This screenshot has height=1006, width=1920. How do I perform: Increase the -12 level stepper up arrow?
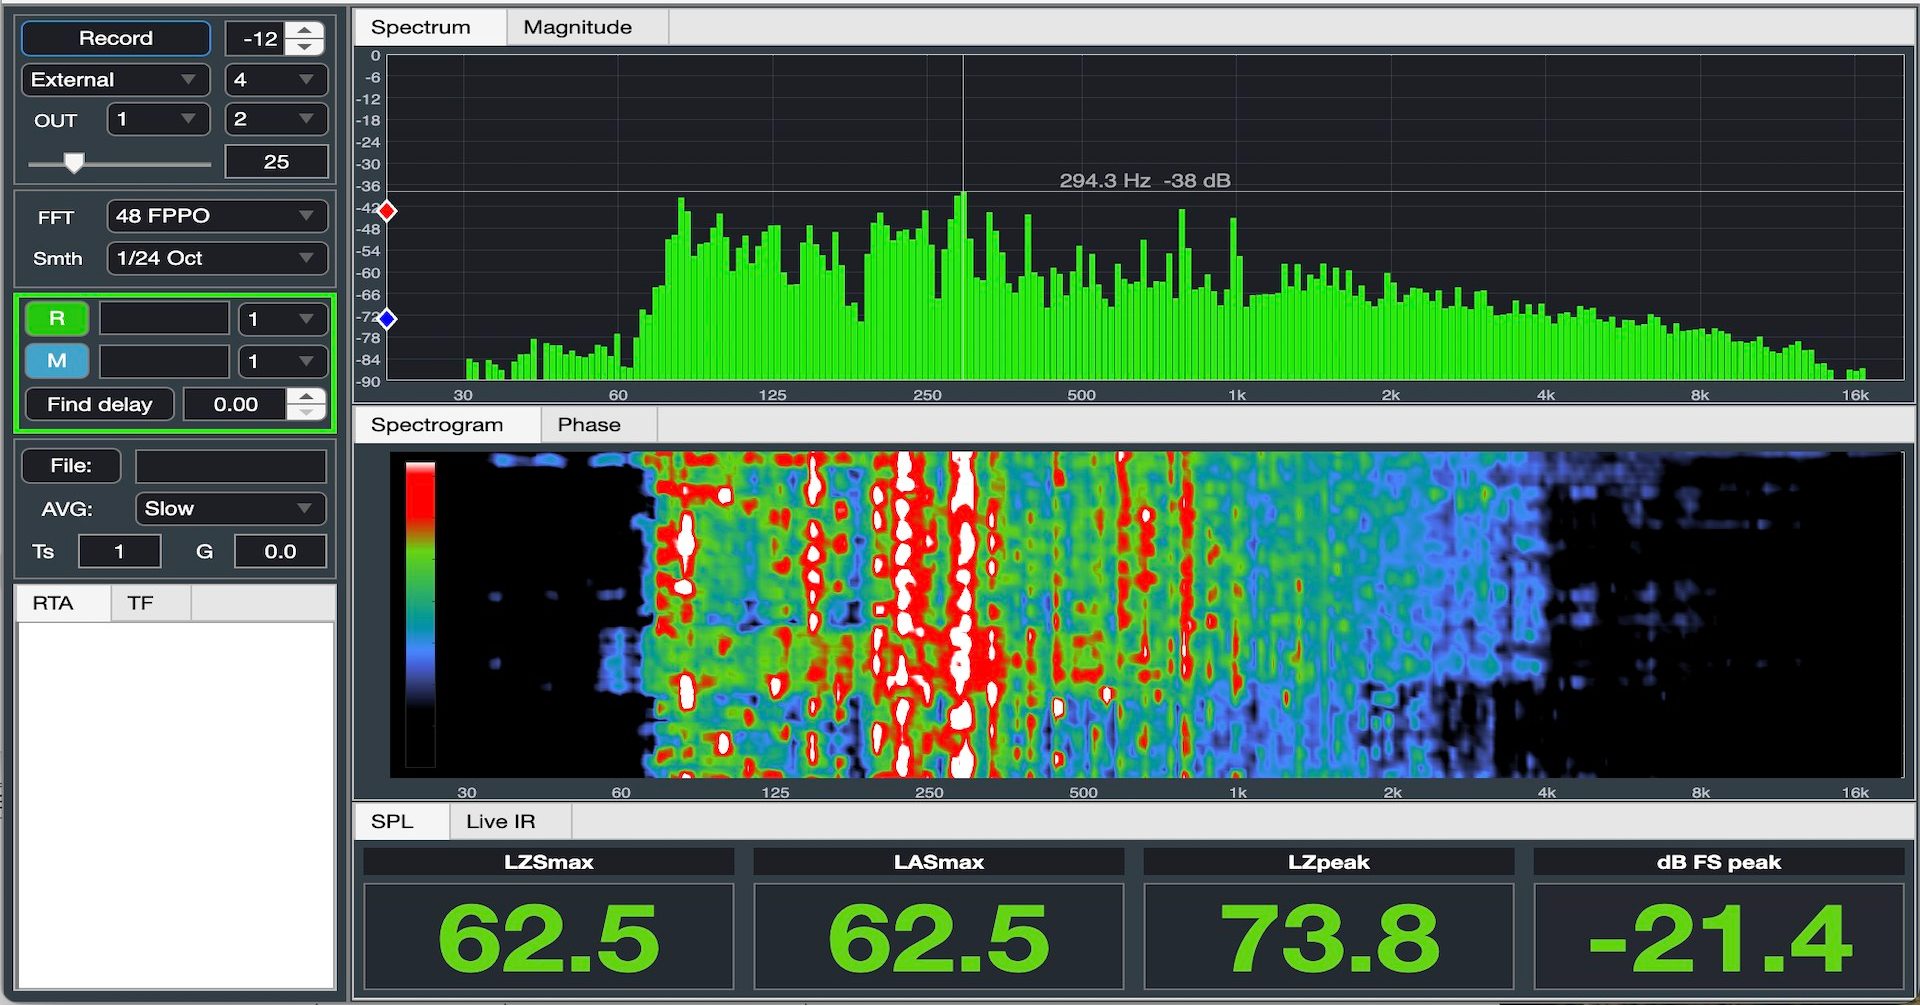pyautogui.click(x=305, y=30)
